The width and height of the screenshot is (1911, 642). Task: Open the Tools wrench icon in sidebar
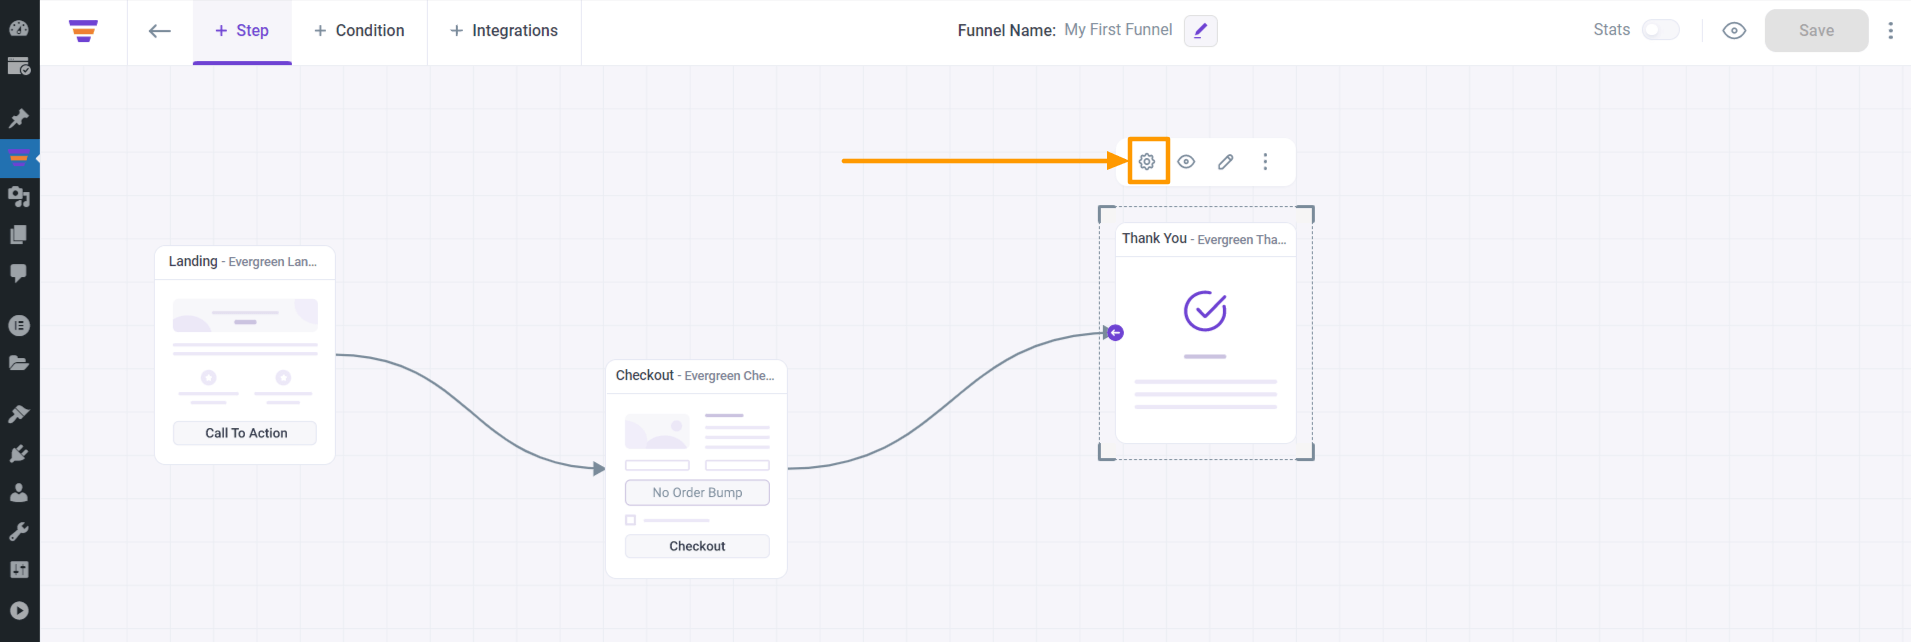click(x=19, y=531)
